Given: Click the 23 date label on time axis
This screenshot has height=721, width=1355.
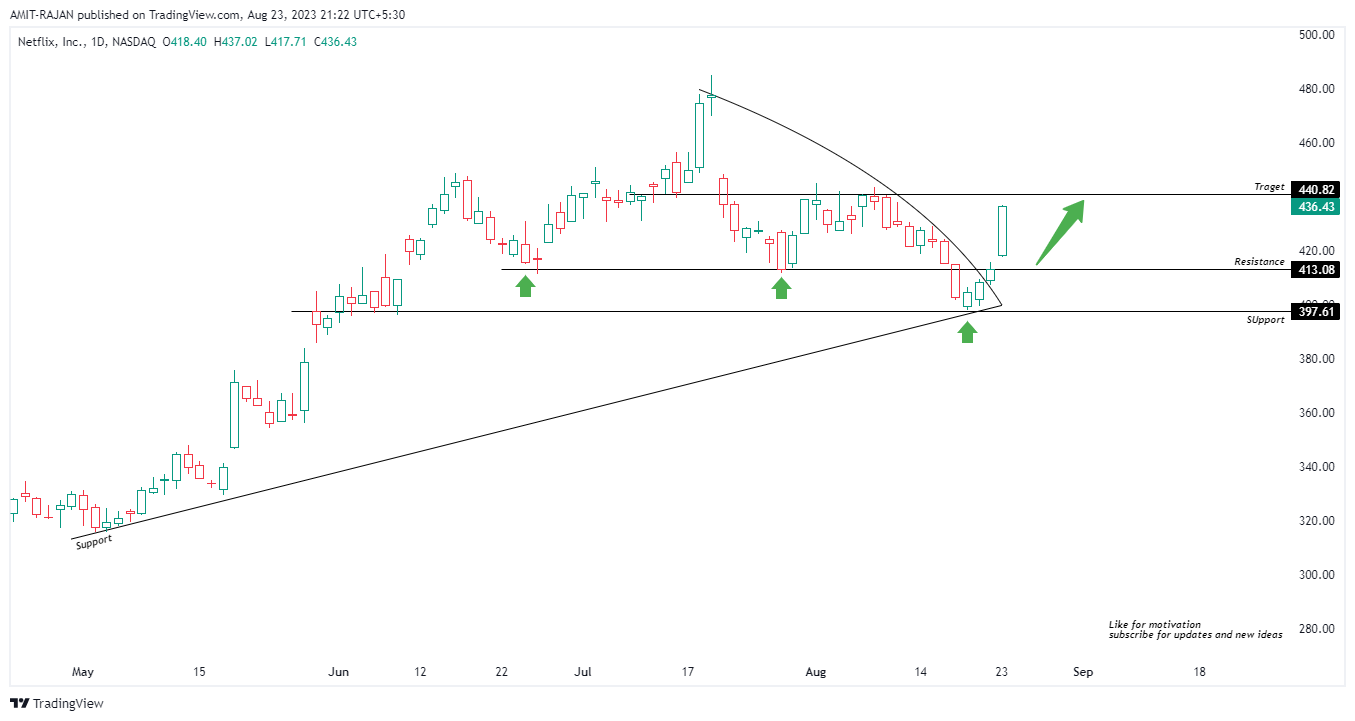Looking at the screenshot, I should click(1002, 672).
